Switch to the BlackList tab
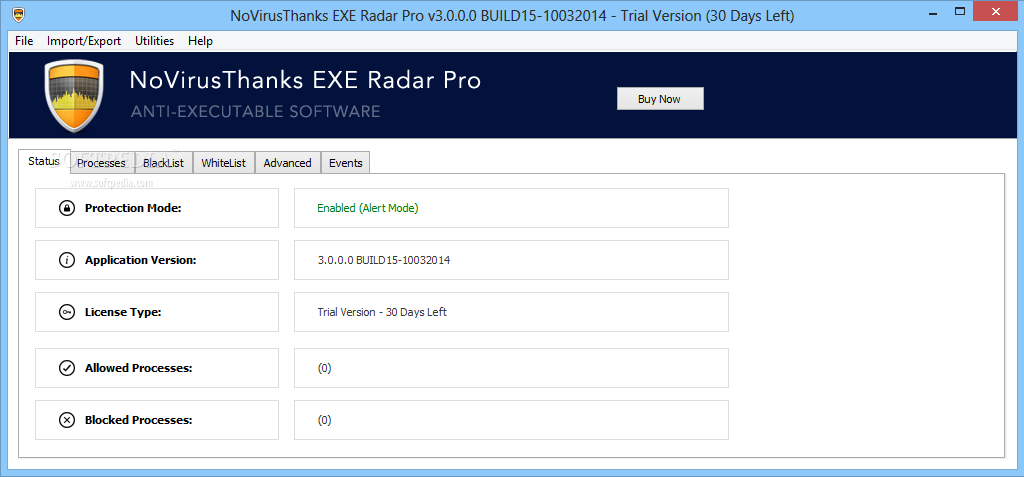Viewport: 1024px width, 477px height. [164, 163]
